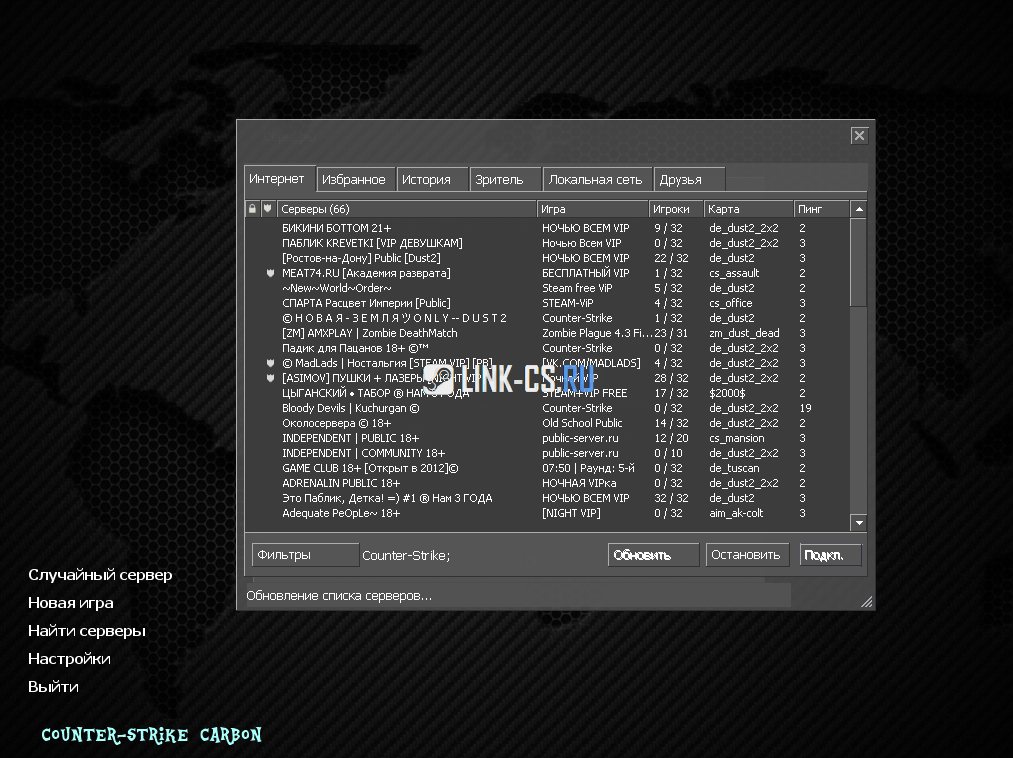Open the Фильтры panel
Image resolution: width=1013 pixels, height=758 pixels.
tap(304, 555)
